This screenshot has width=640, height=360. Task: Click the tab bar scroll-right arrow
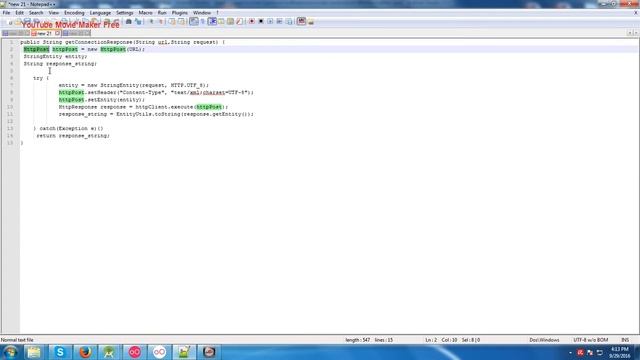(636, 33)
